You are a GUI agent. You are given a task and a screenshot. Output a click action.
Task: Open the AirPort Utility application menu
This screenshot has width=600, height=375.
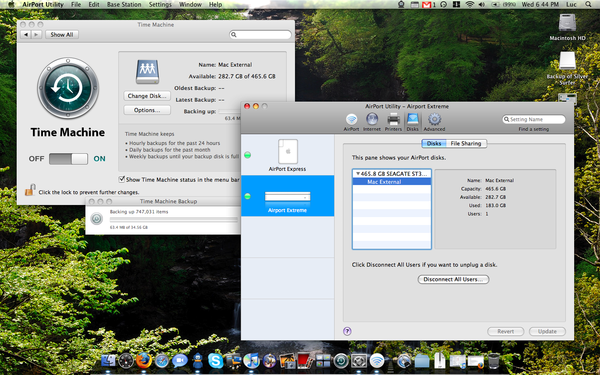click(x=43, y=5)
